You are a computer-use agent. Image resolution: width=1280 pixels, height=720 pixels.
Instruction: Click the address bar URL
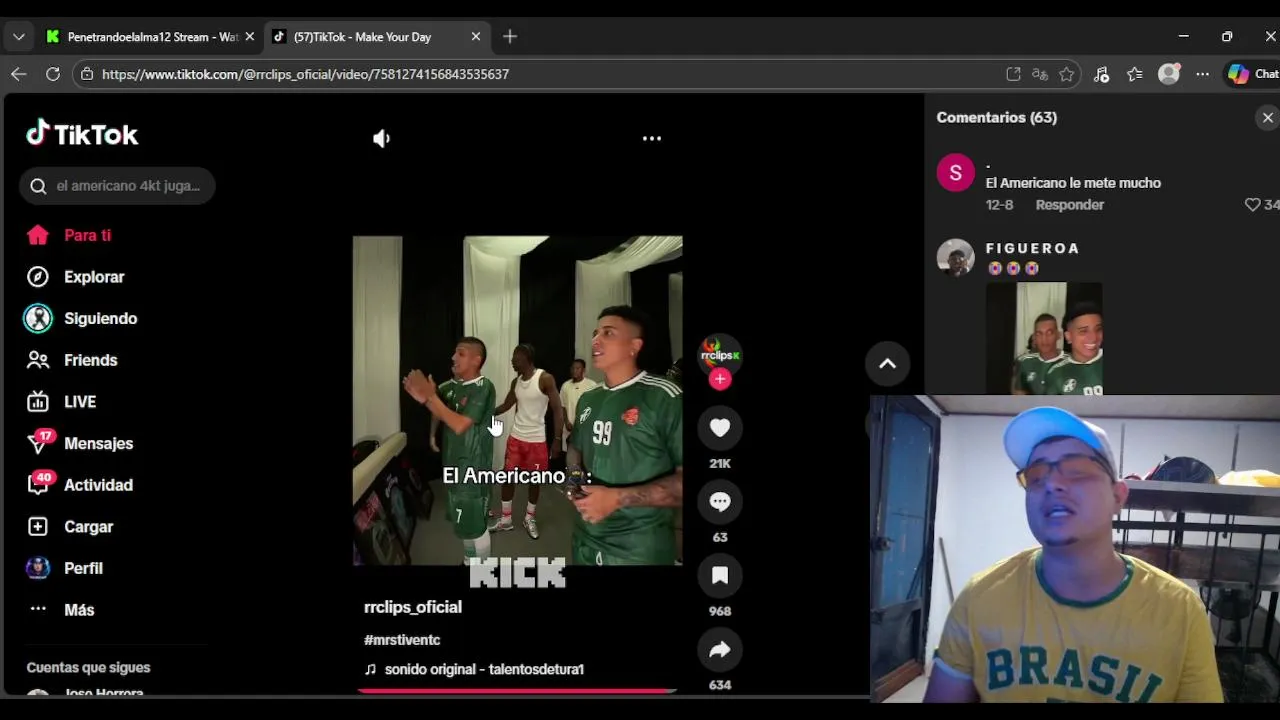(x=305, y=74)
